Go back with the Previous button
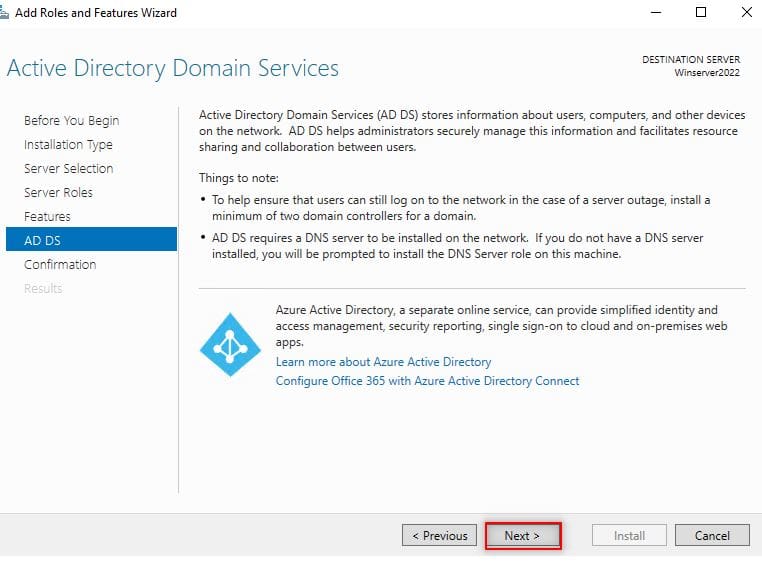762x568 pixels. point(439,535)
